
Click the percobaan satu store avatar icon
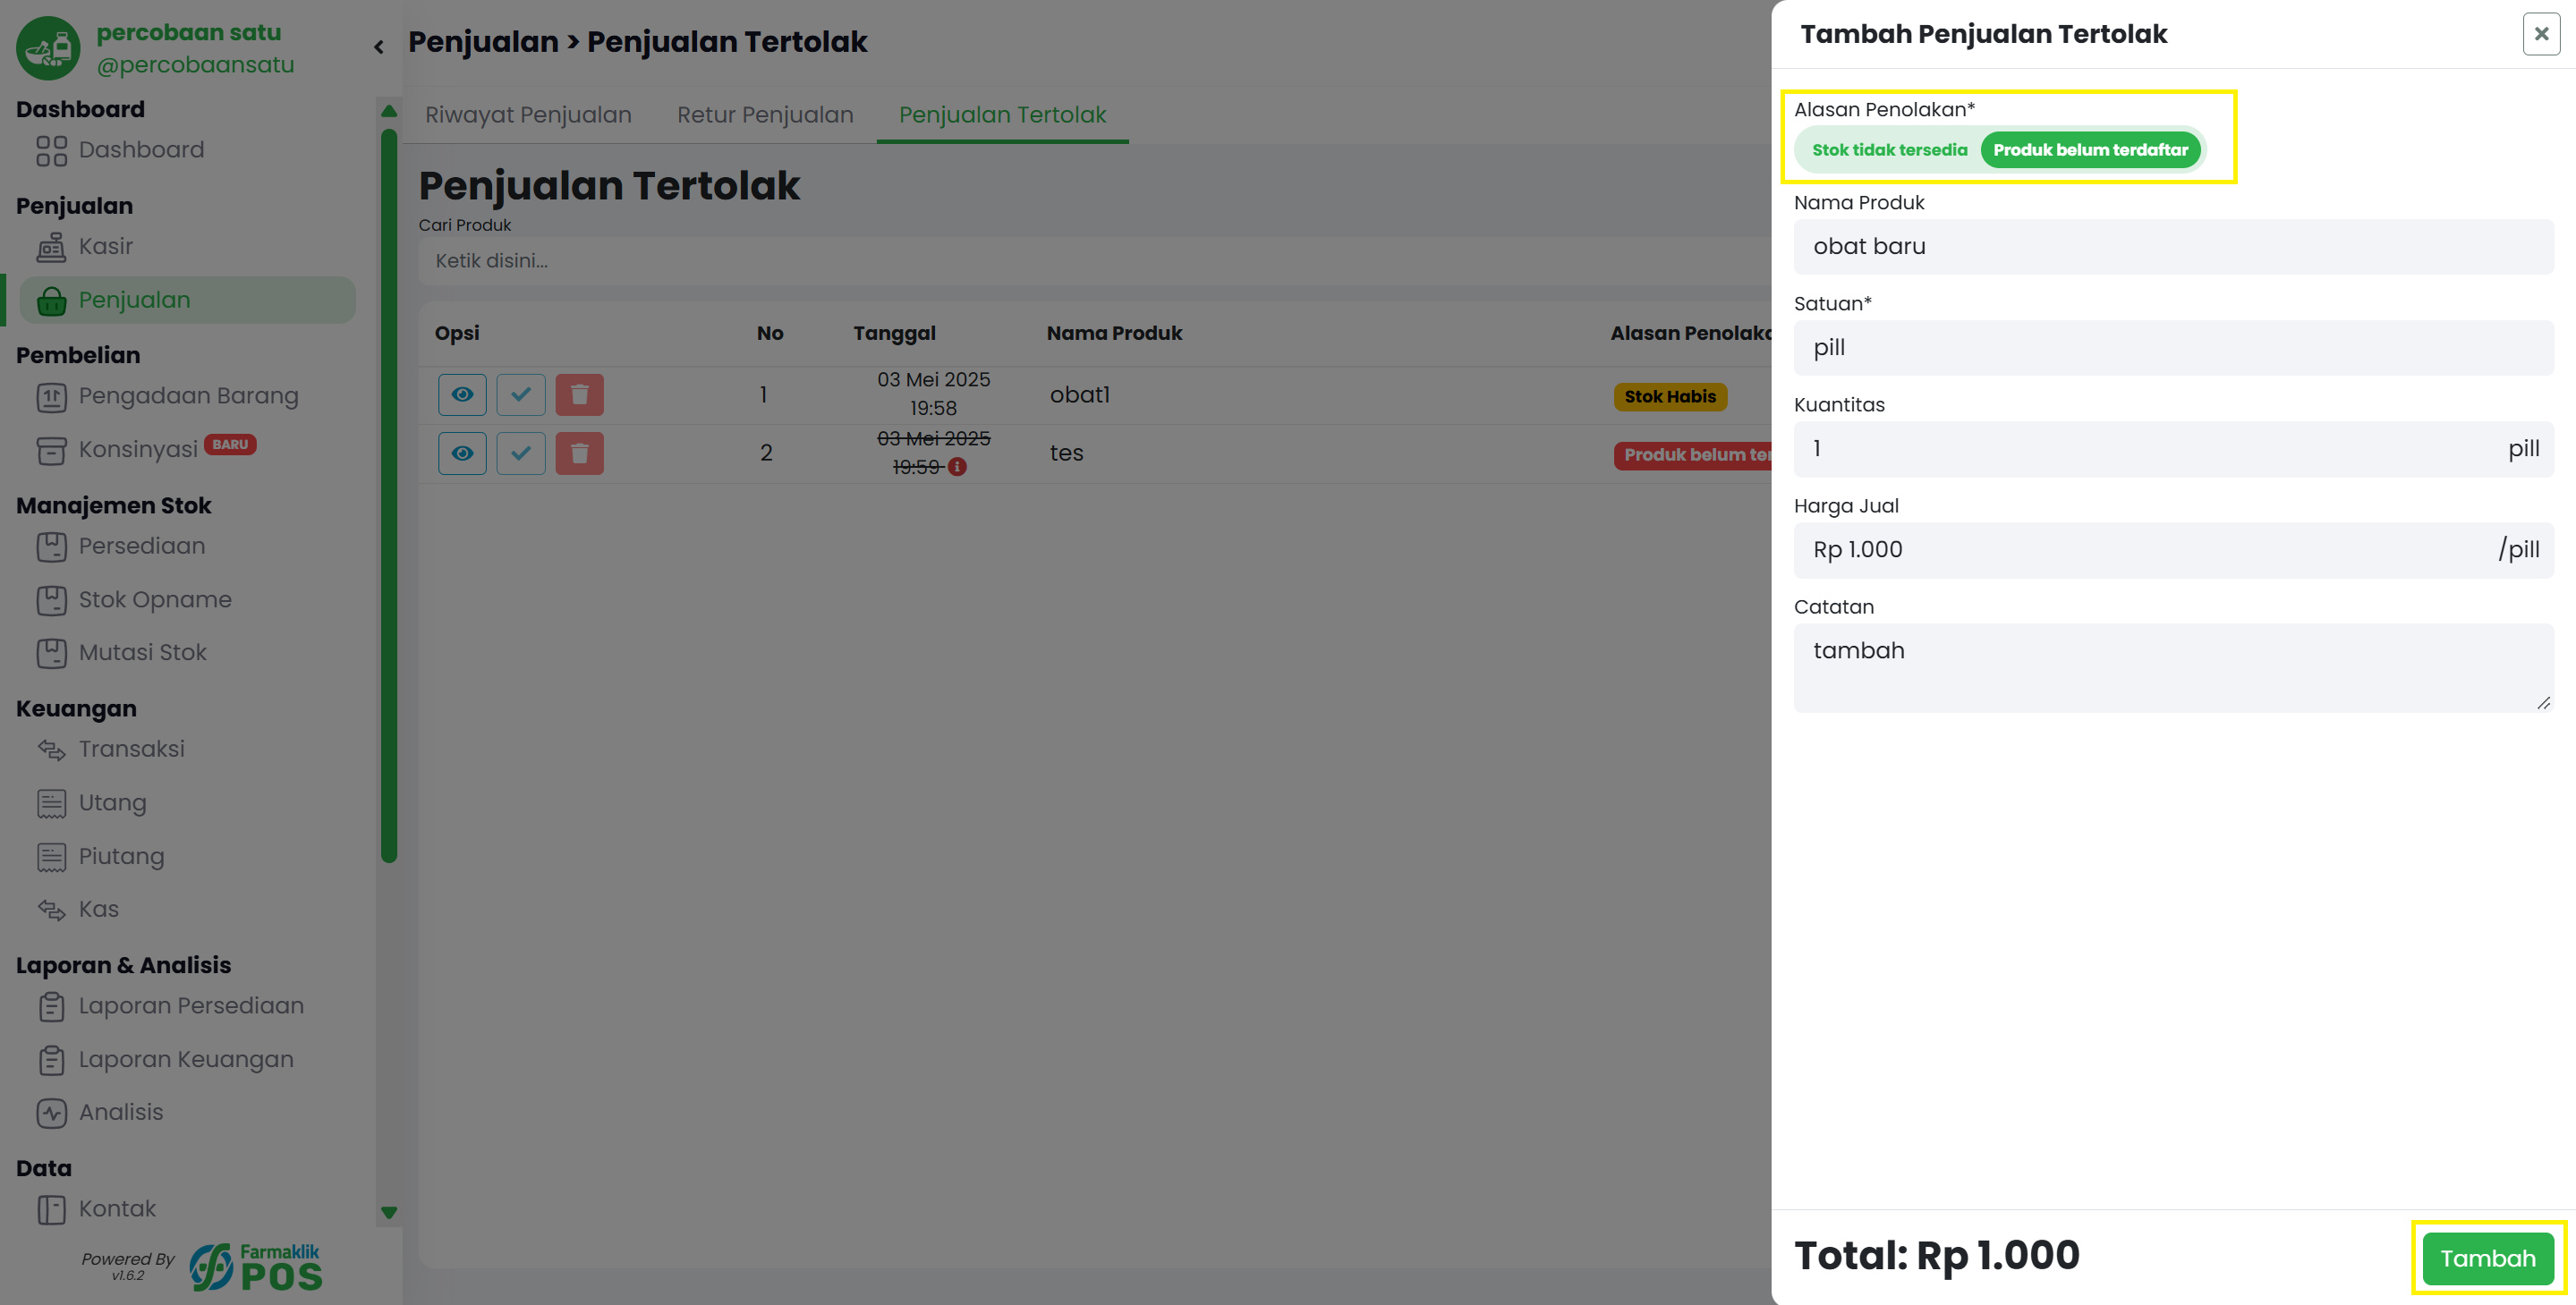(48, 48)
